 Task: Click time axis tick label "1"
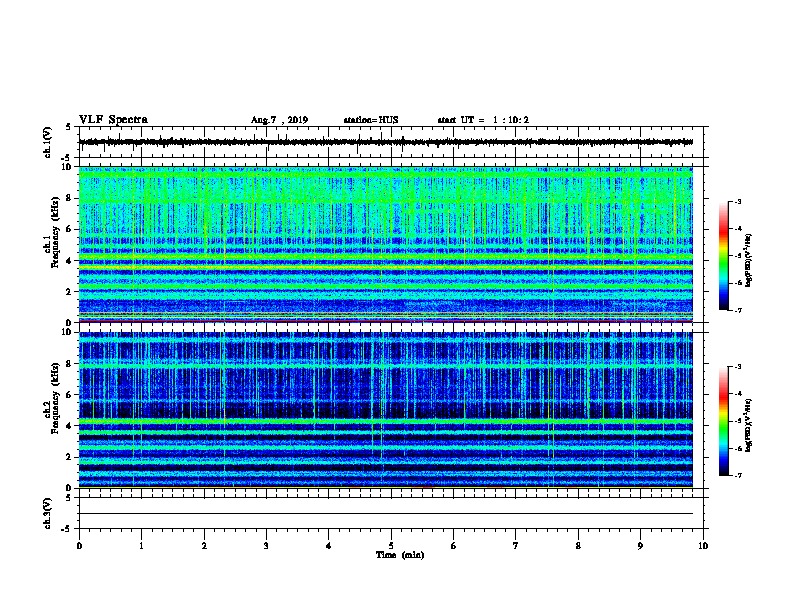click(141, 546)
